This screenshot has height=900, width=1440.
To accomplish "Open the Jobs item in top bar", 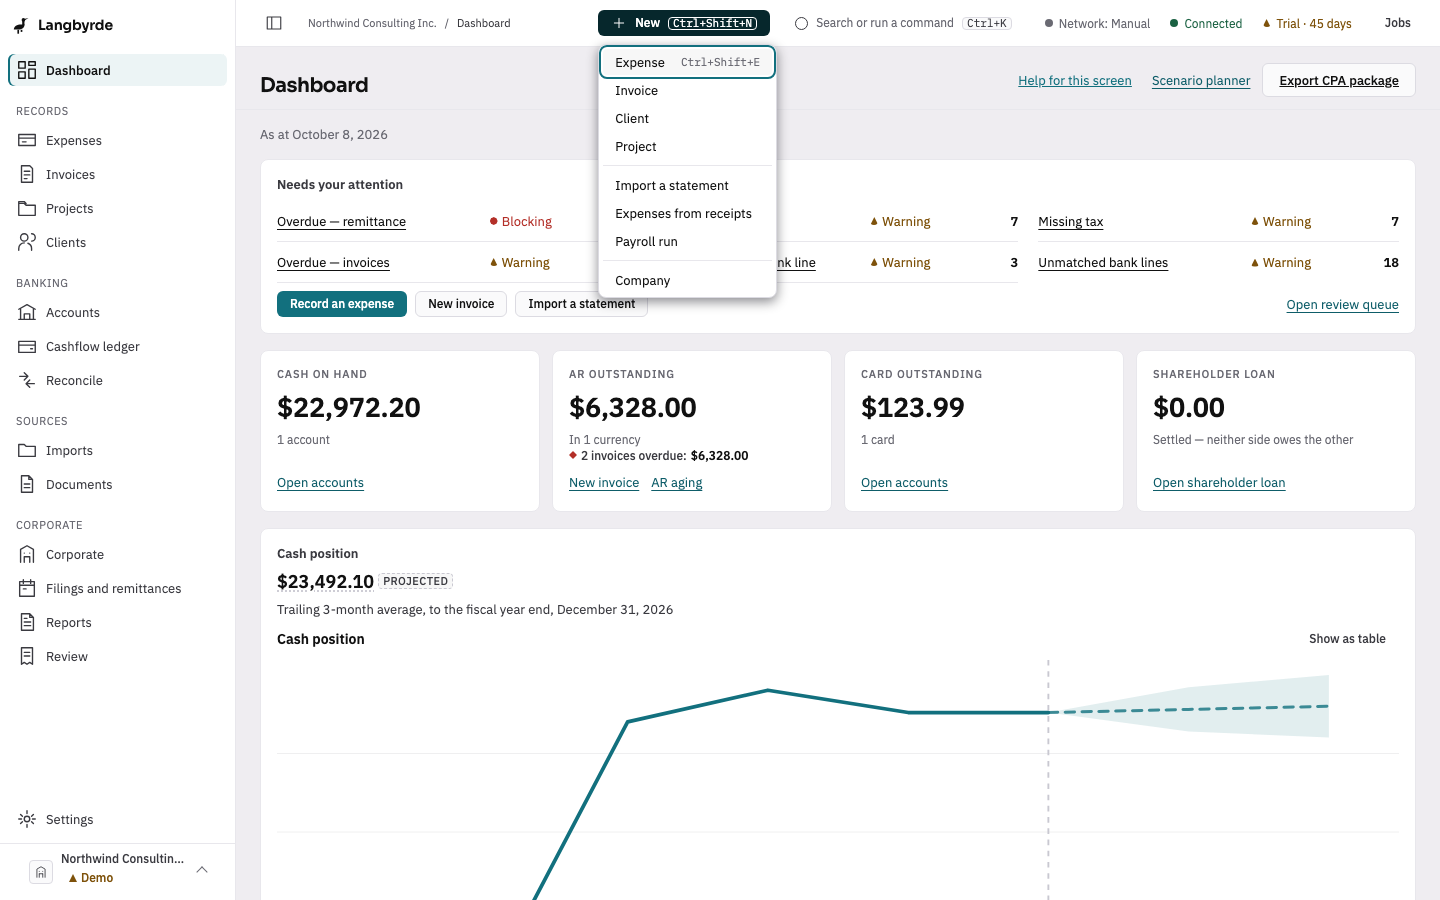I will pos(1397,23).
